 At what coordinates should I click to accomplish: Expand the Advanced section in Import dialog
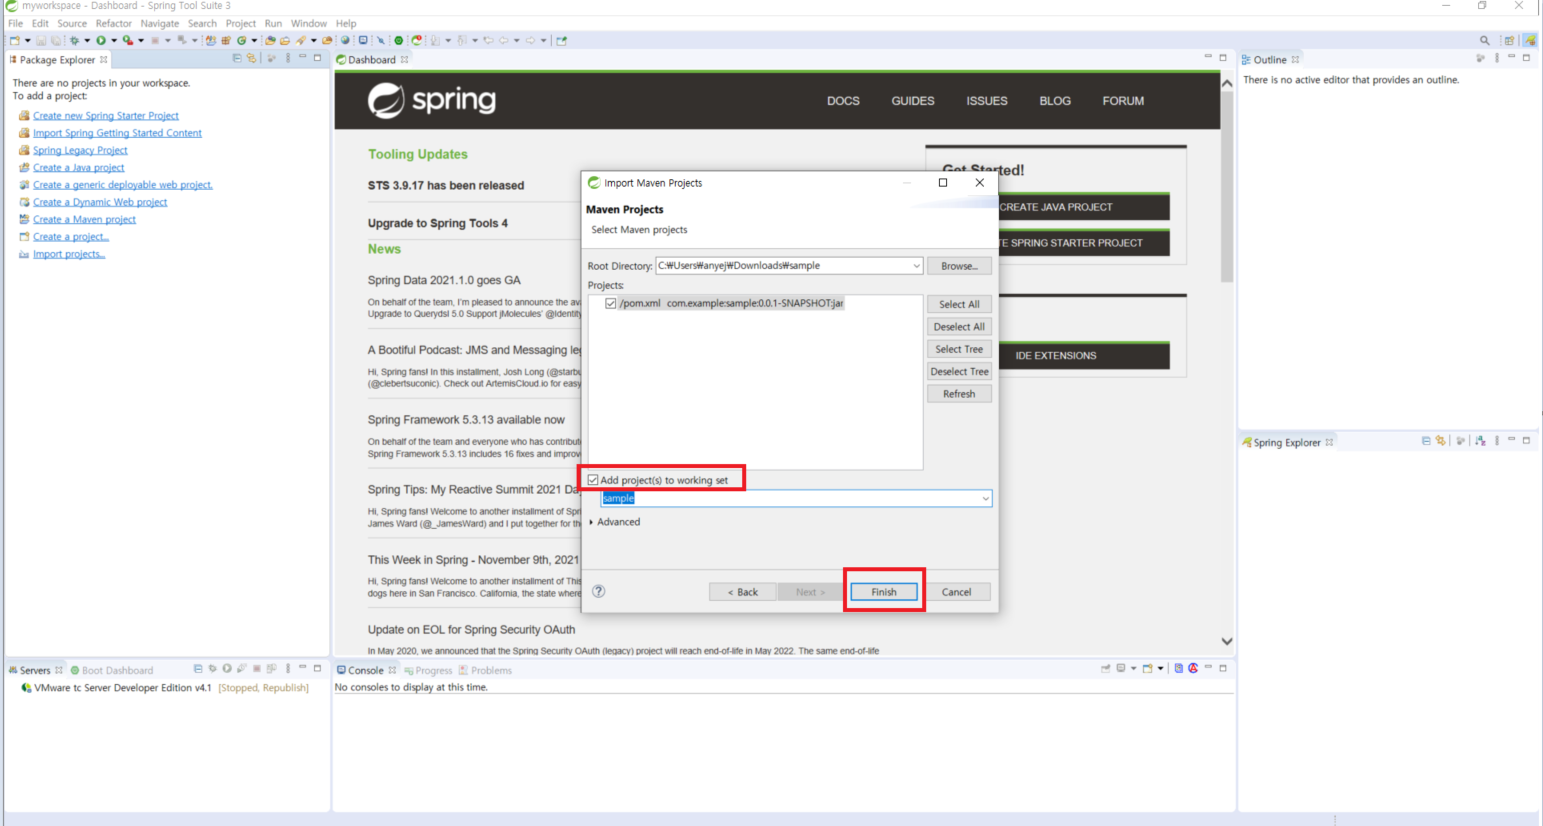pos(614,522)
